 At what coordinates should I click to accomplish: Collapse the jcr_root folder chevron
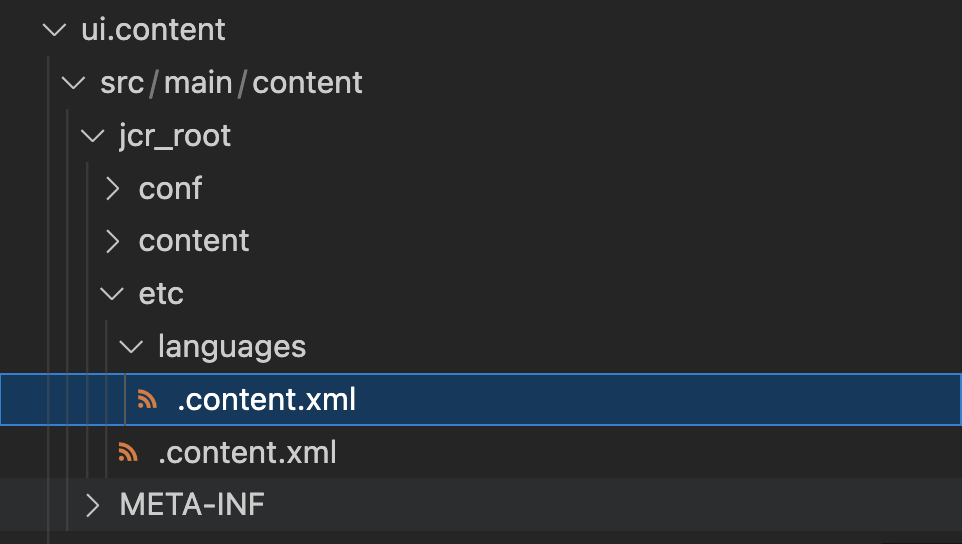(92, 136)
